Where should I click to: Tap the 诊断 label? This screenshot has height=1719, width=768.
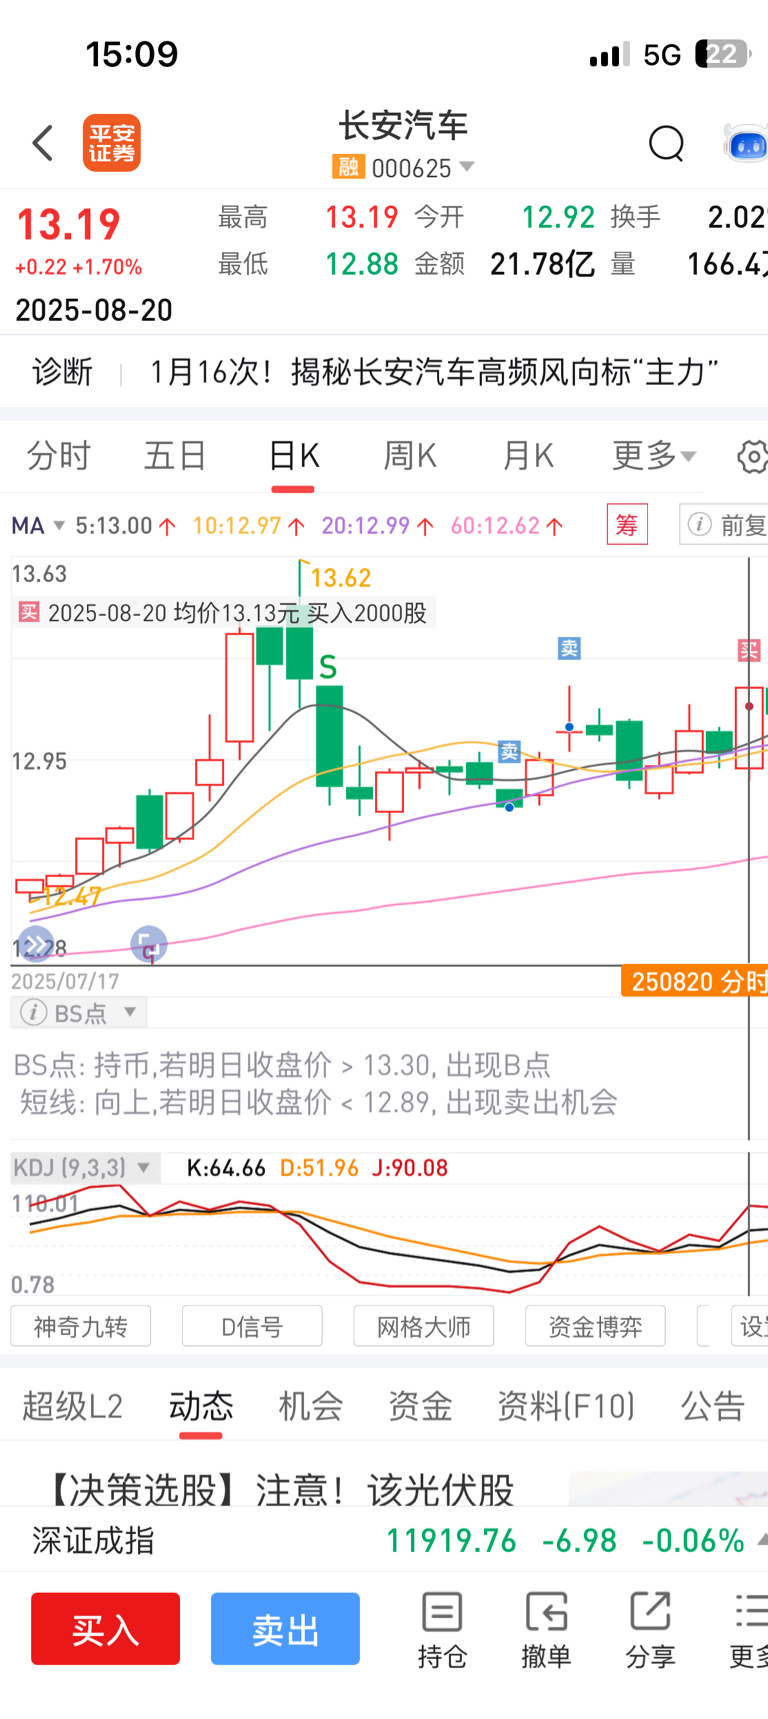coord(62,372)
